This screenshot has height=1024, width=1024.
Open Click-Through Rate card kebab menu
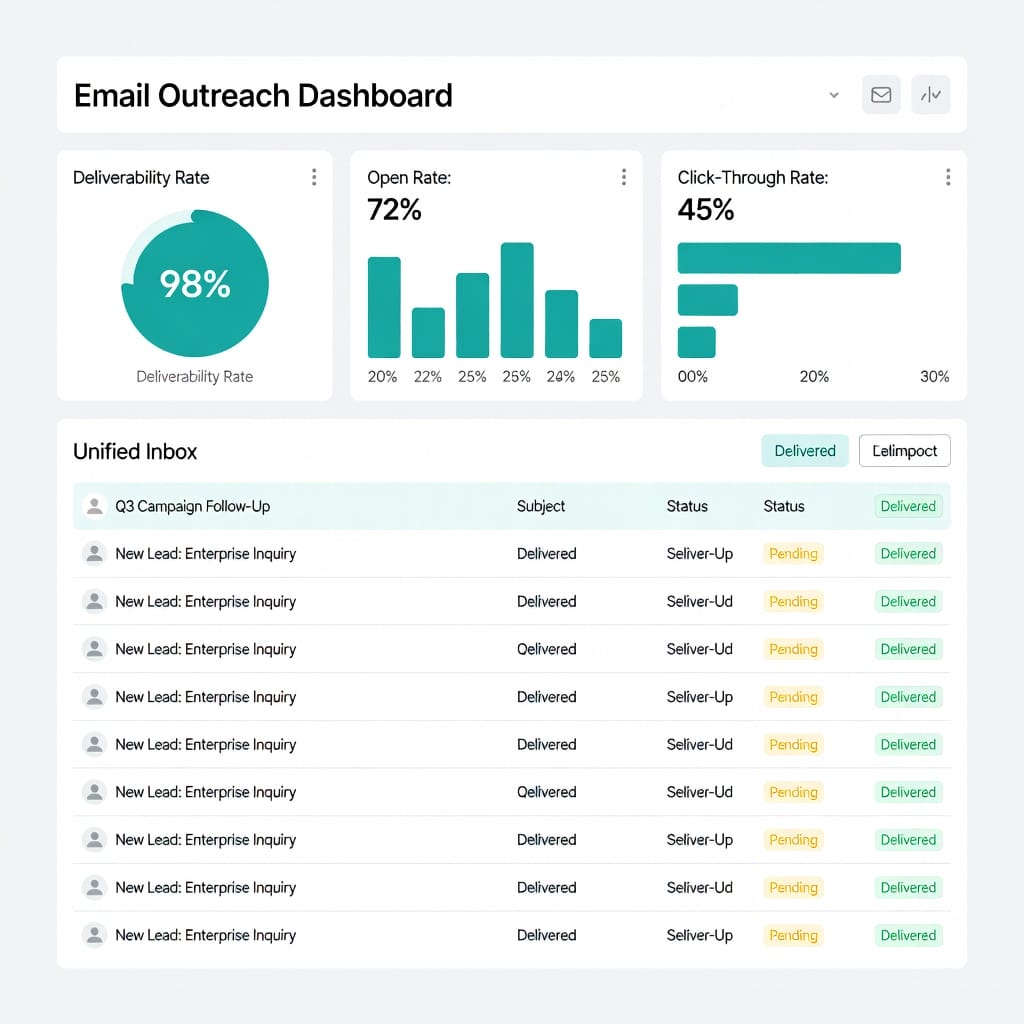948,177
